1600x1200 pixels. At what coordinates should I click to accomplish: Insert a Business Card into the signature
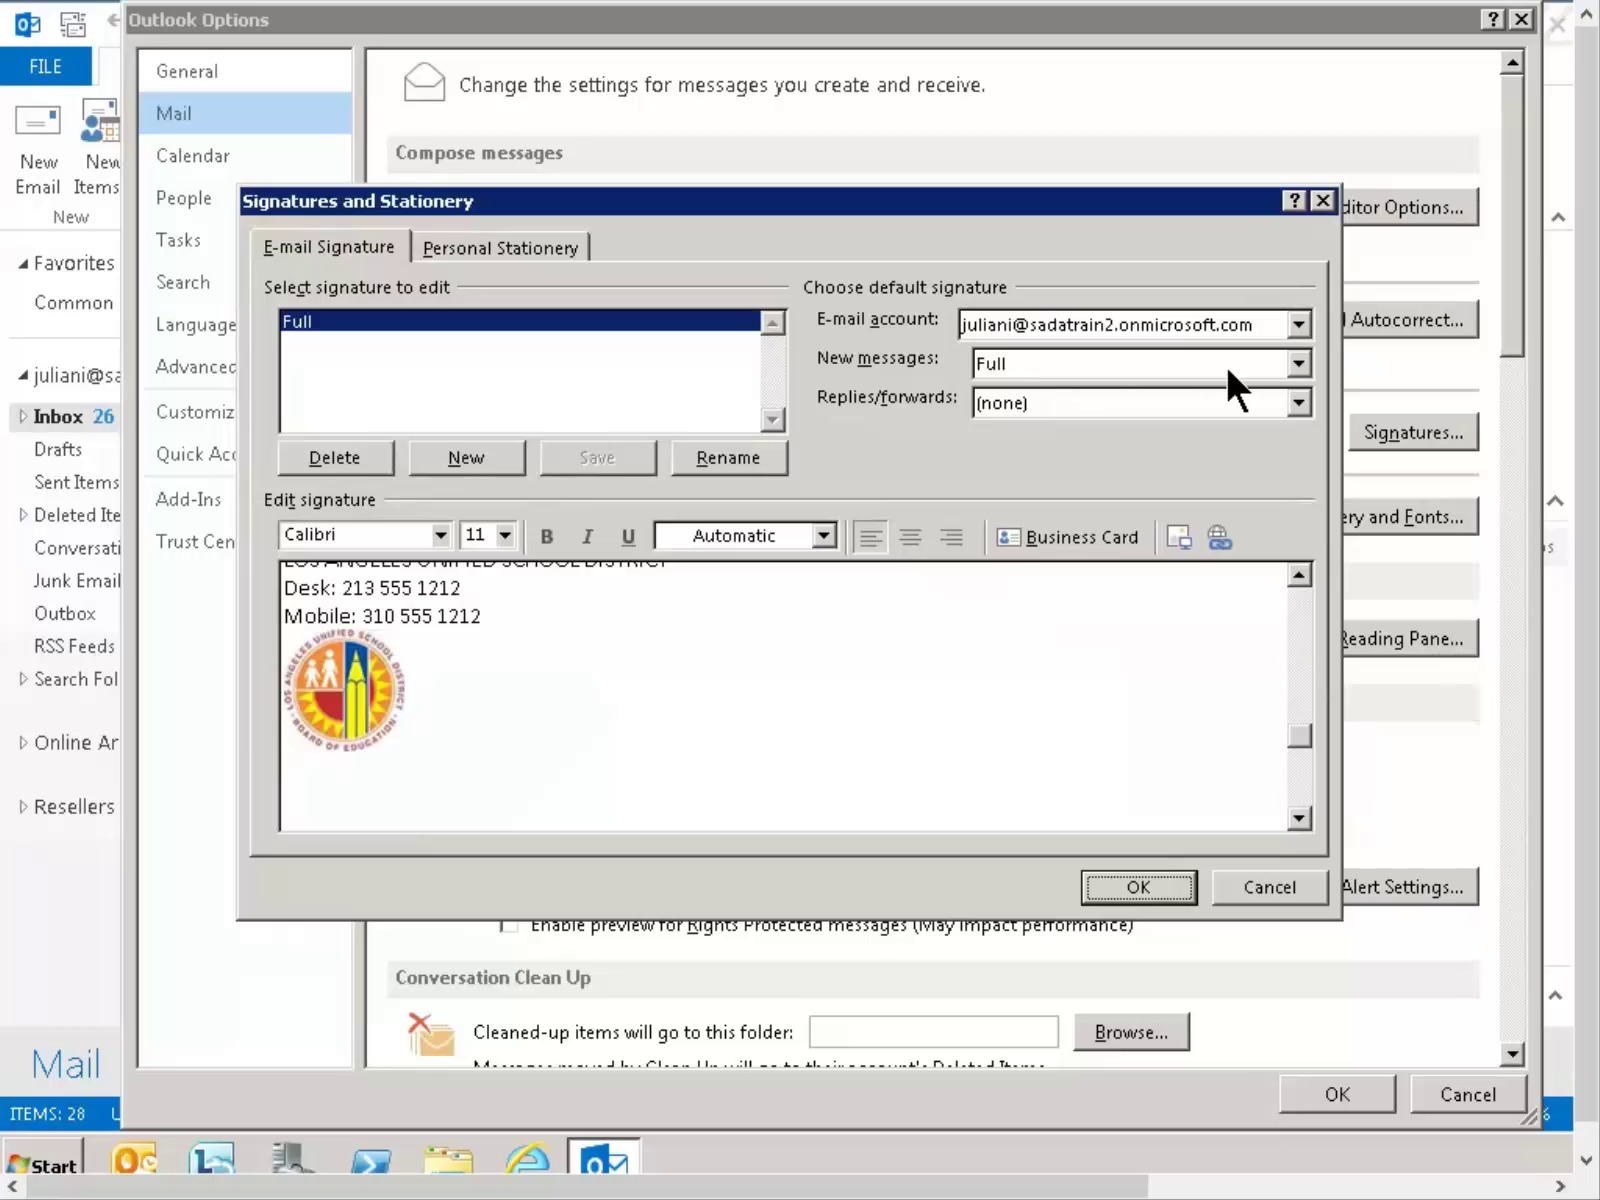1068,537
